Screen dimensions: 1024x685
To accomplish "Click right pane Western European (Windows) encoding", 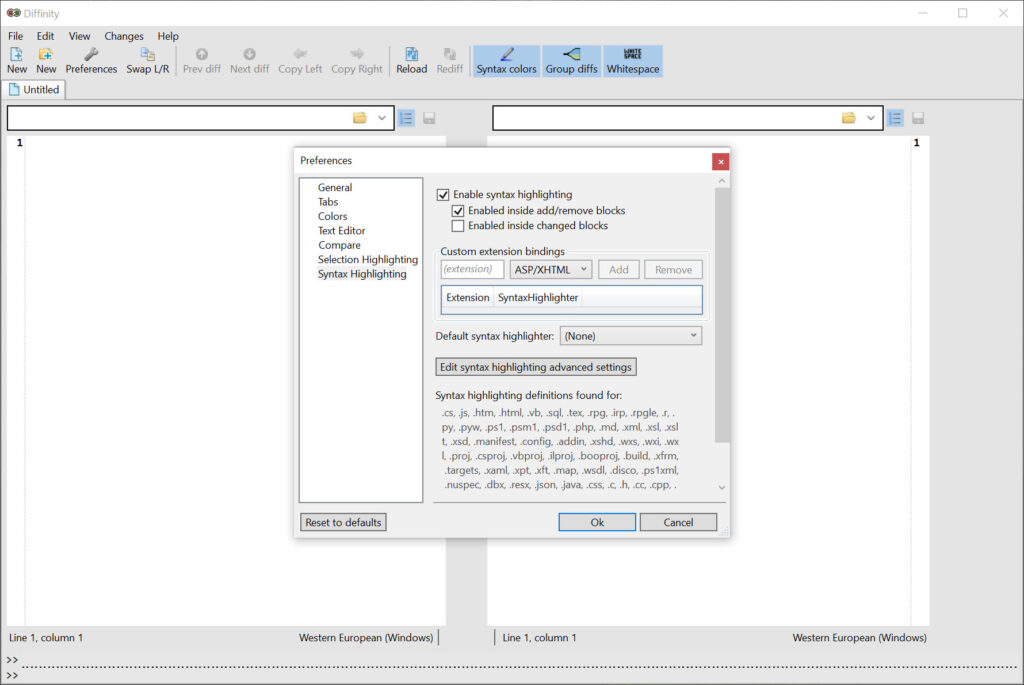I will [859, 637].
